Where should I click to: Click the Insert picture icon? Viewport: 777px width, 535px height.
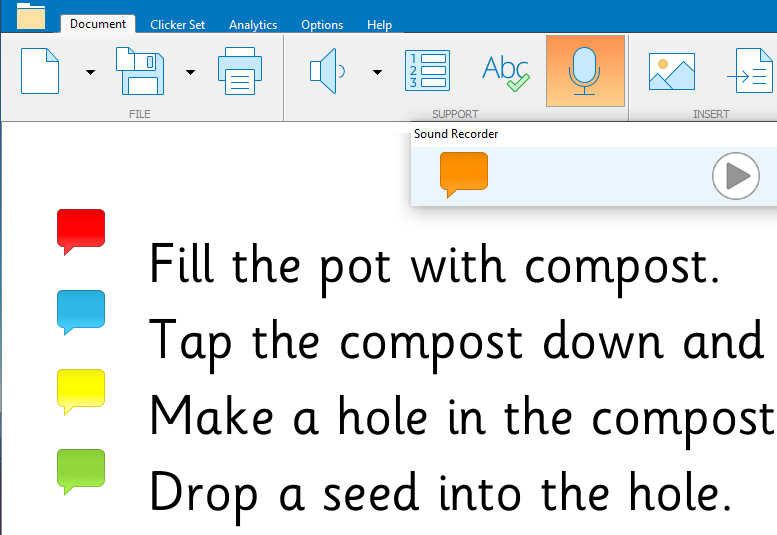(x=671, y=71)
